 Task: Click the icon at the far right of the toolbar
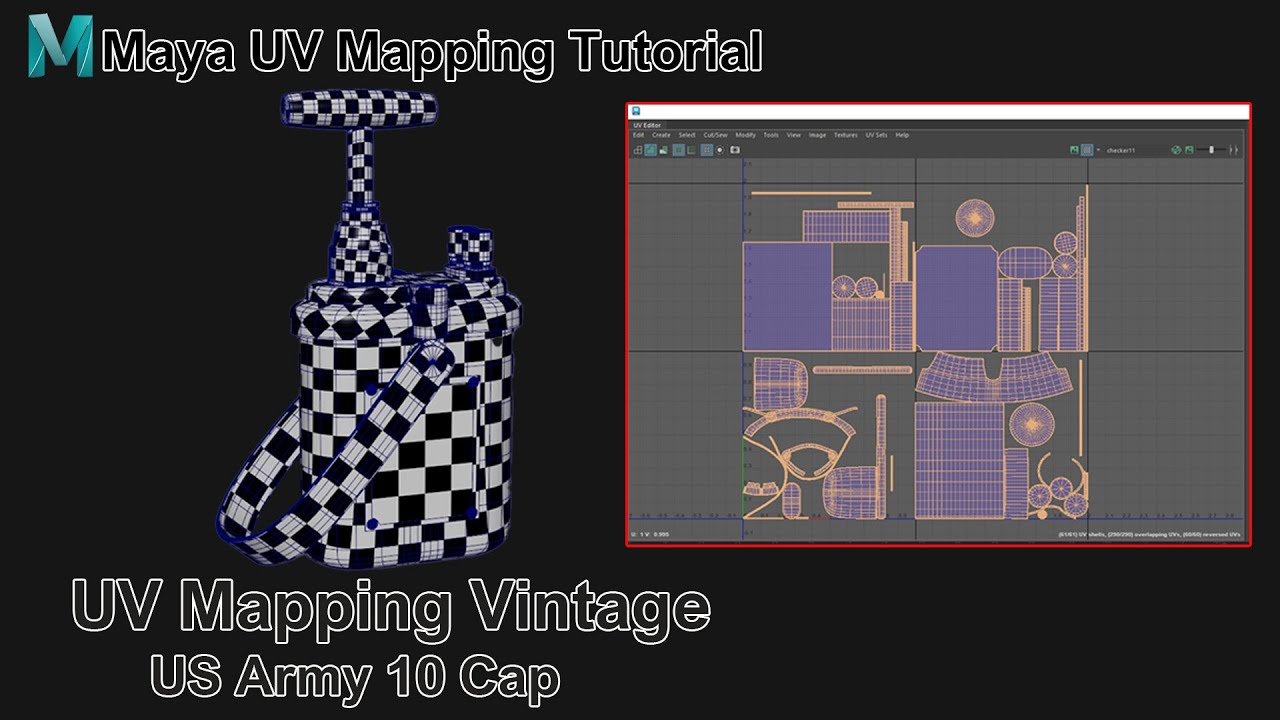(1234, 150)
